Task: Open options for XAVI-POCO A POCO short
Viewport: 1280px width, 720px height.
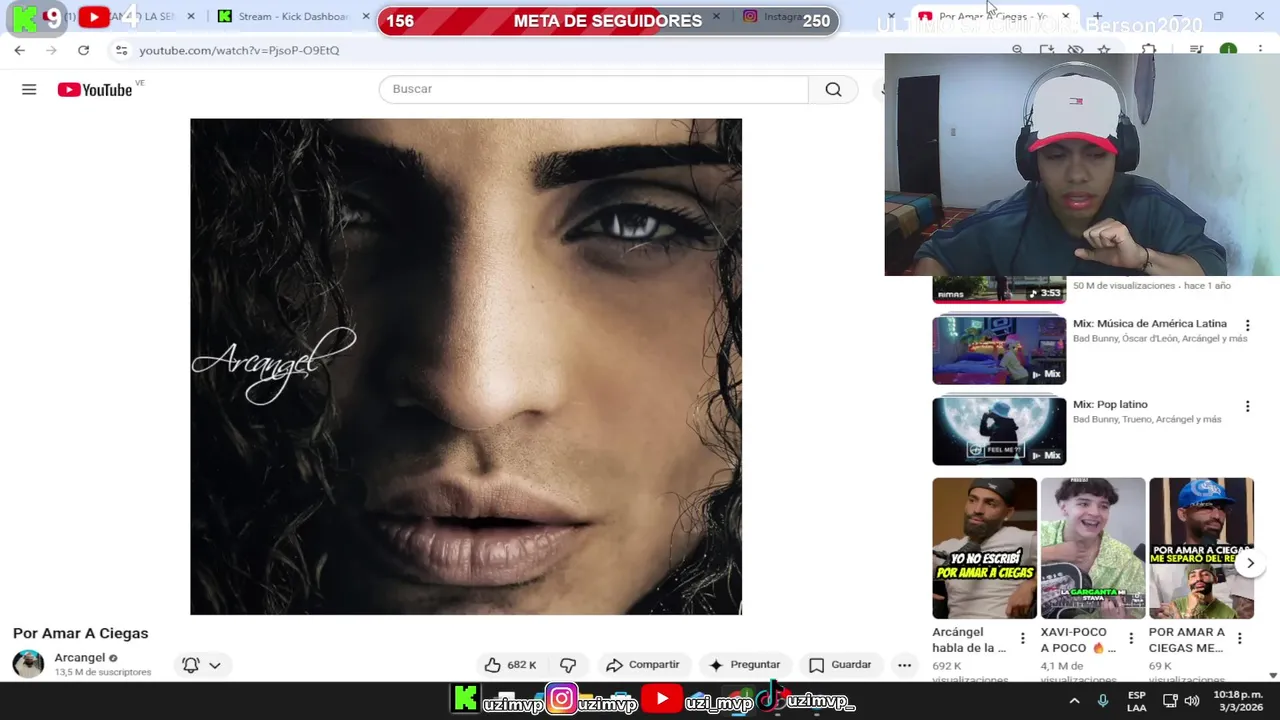Action: (x=1131, y=638)
